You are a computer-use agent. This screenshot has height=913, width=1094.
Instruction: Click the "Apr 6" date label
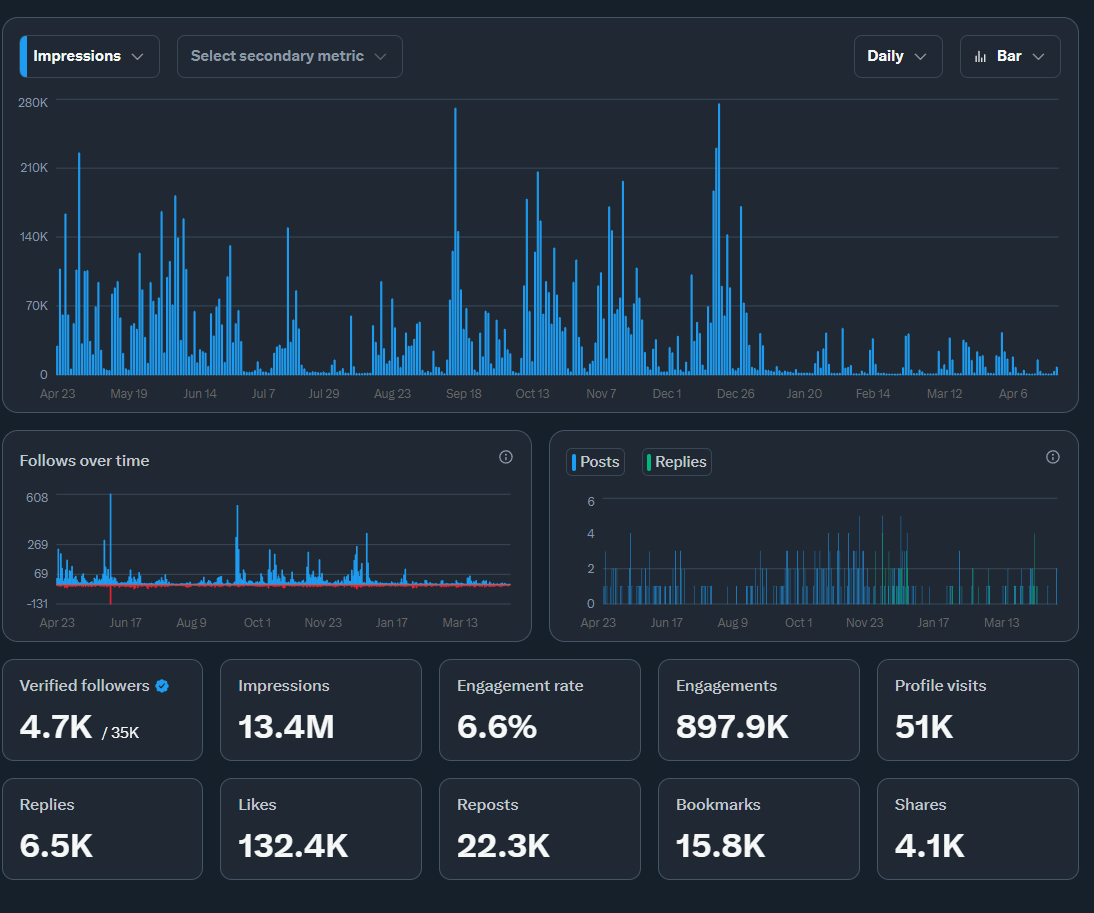tap(1013, 393)
